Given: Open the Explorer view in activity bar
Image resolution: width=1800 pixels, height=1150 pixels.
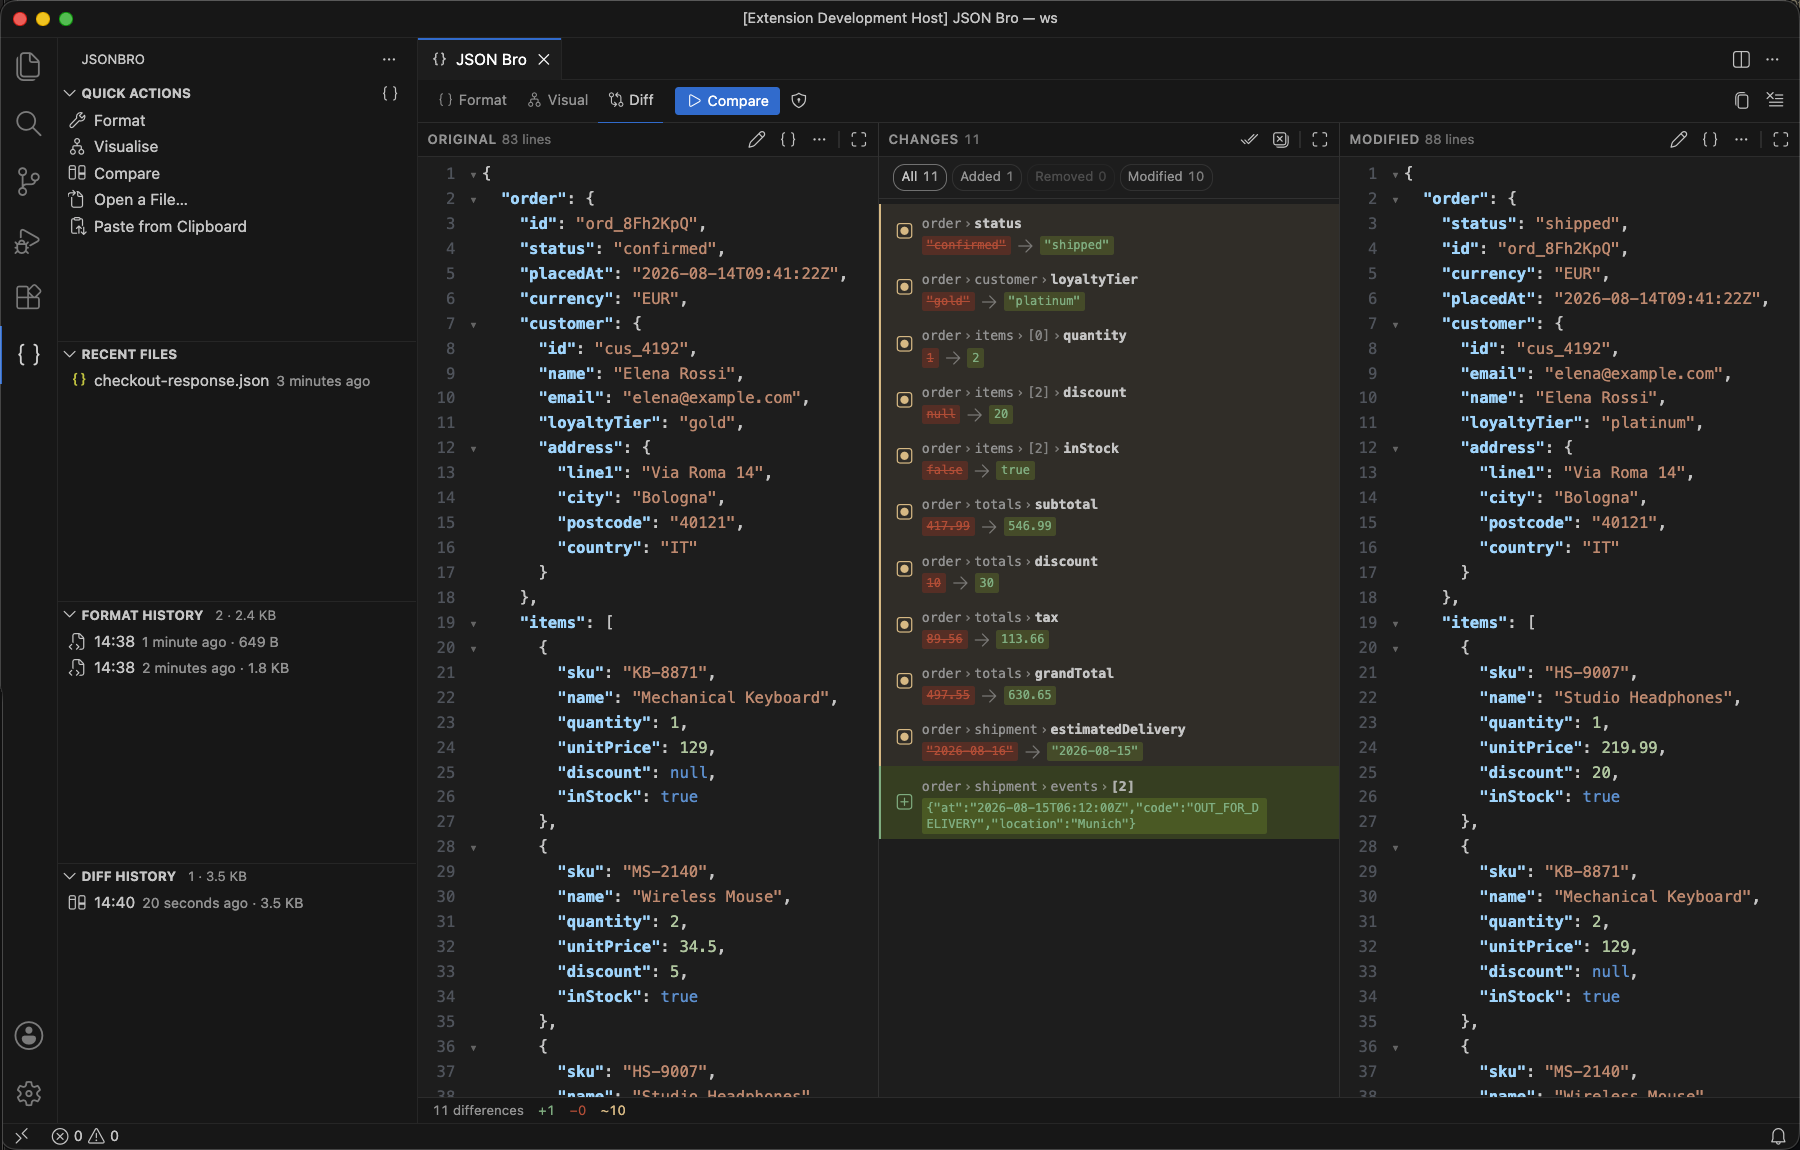Looking at the screenshot, I should click(x=29, y=66).
